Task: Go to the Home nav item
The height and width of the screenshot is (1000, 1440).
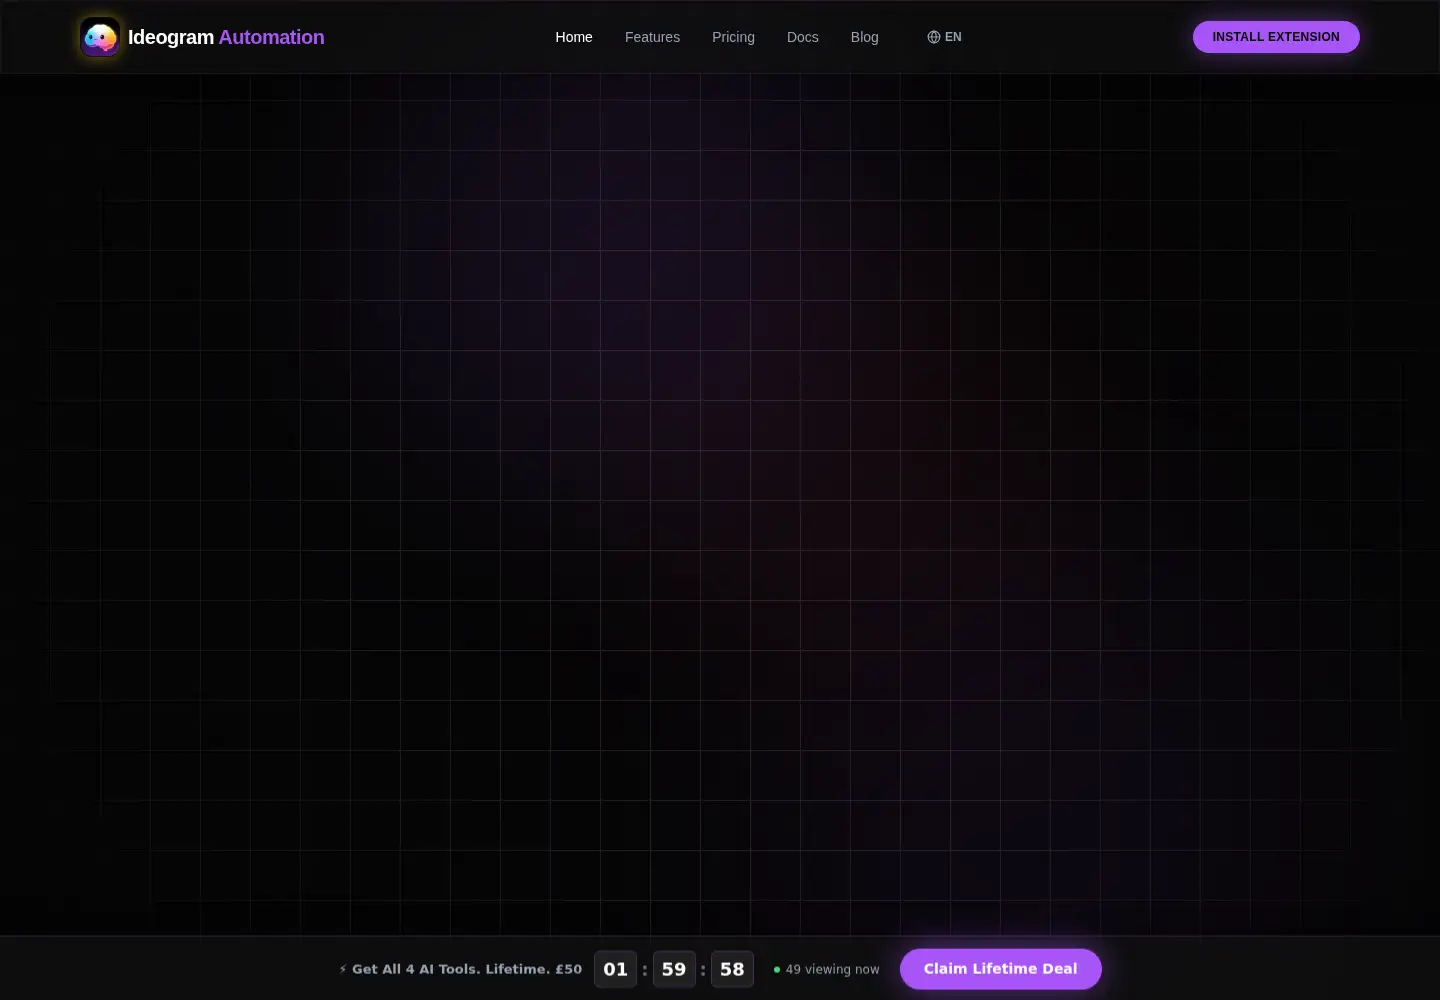Action: point(574,37)
